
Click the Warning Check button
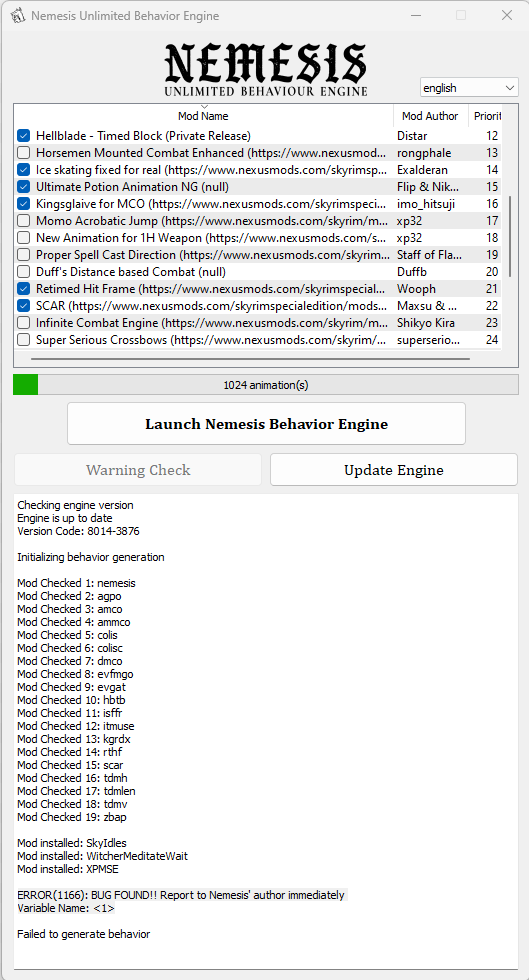click(x=138, y=470)
